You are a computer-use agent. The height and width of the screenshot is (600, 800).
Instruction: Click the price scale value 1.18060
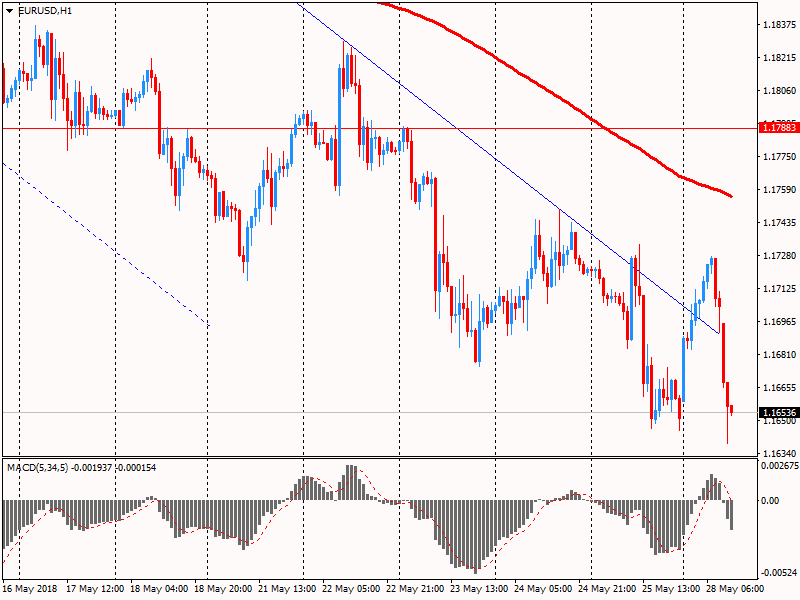pos(779,91)
